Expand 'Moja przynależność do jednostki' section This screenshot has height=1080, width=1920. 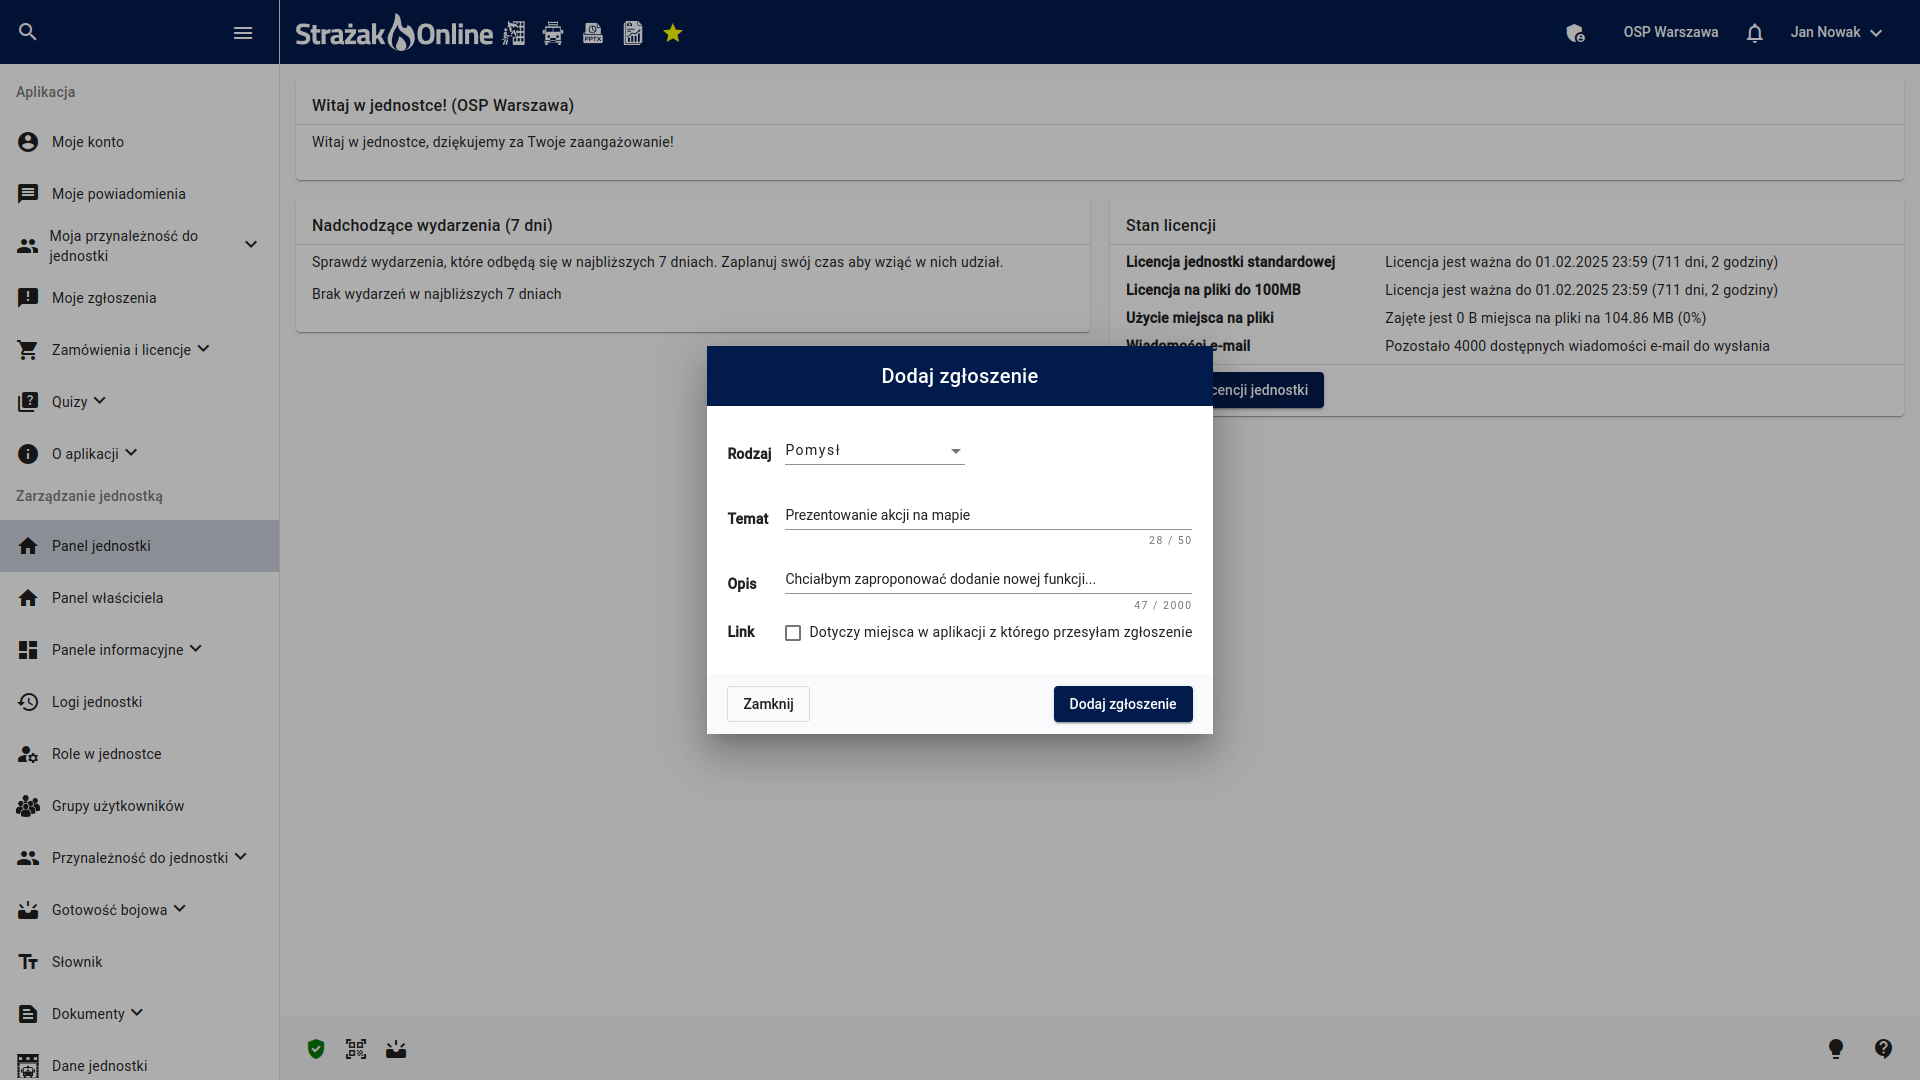pyautogui.click(x=251, y=245)
